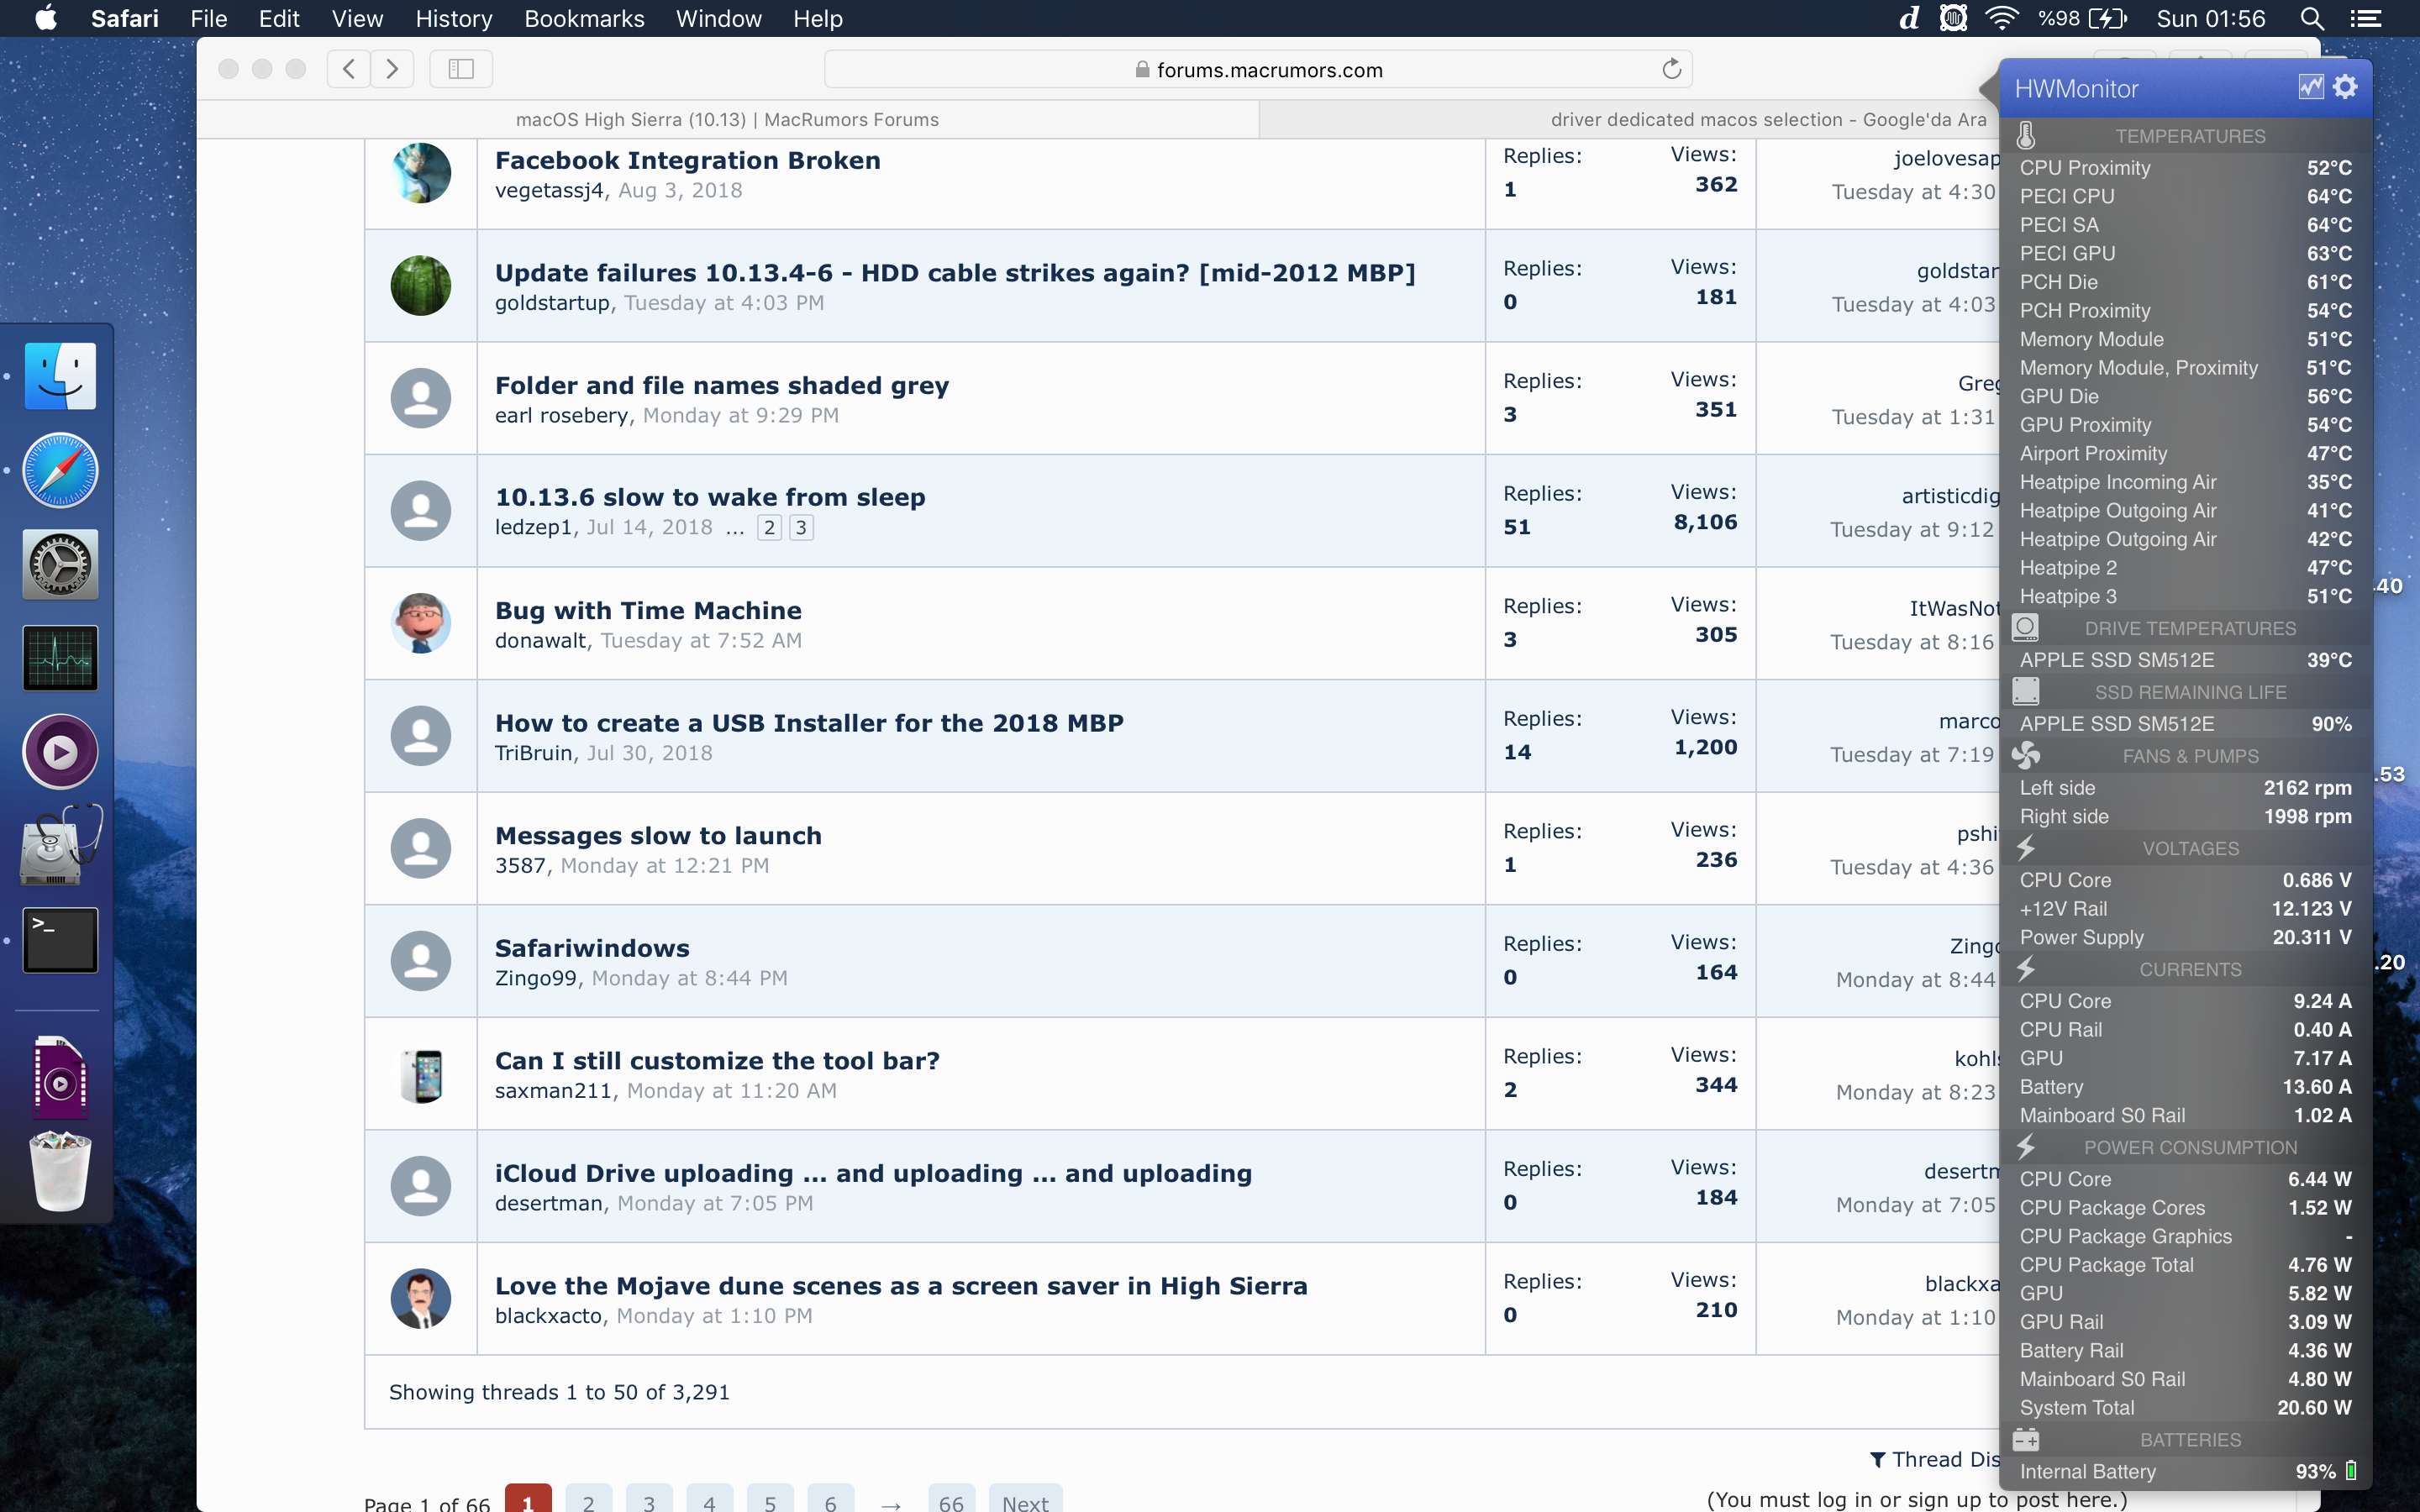Open Safari compass icon in the dock

(x=60, y=470)
